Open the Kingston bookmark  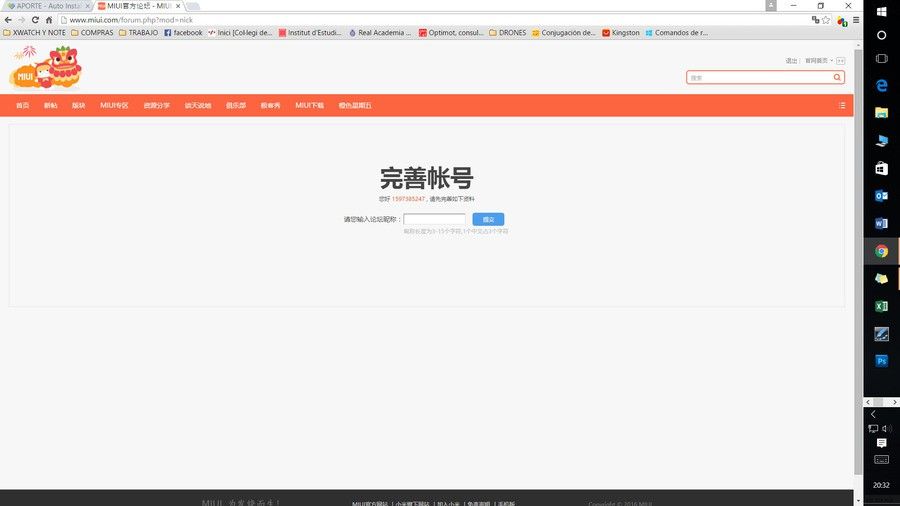tap(620, 33)
